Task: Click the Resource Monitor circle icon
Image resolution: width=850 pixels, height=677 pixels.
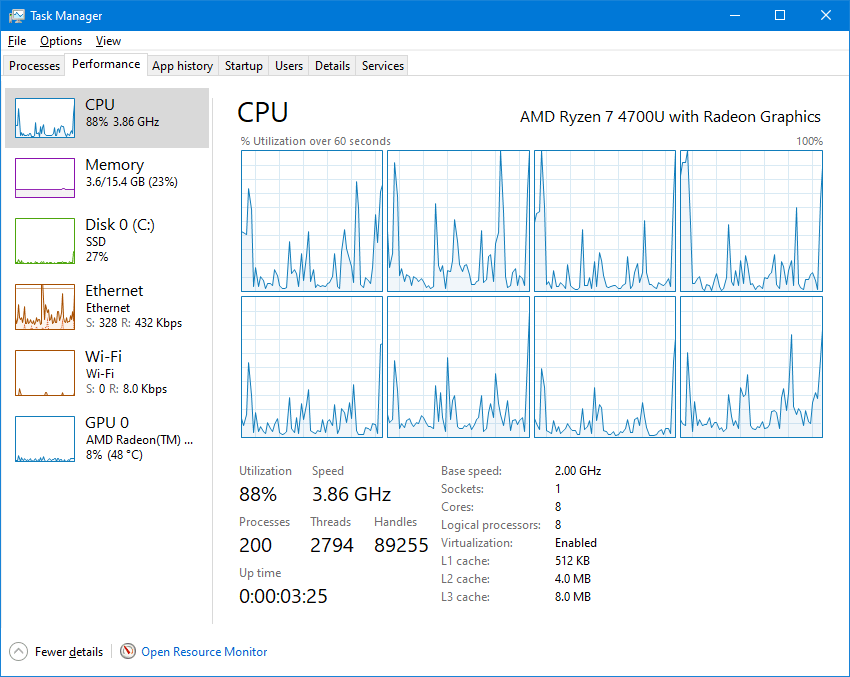Action: coord(128,651)
